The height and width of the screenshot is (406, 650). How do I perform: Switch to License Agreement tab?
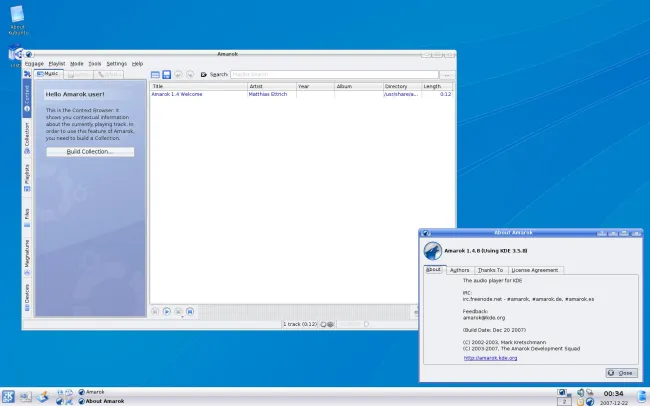[x=535, y=270]
